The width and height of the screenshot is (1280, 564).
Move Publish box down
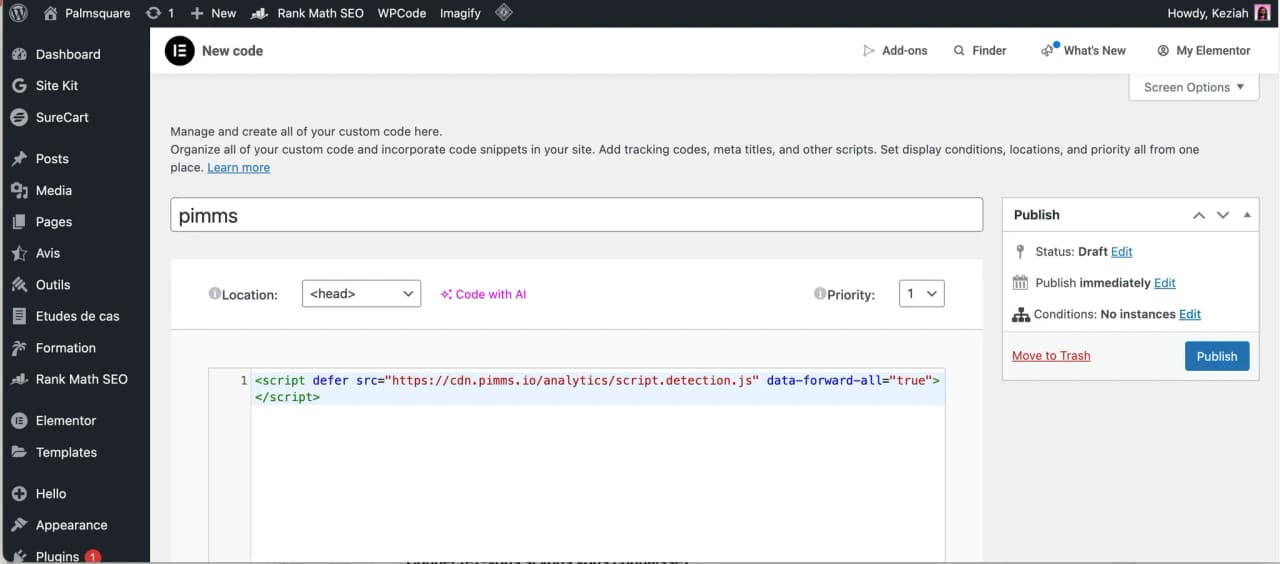pos(1222,215)
